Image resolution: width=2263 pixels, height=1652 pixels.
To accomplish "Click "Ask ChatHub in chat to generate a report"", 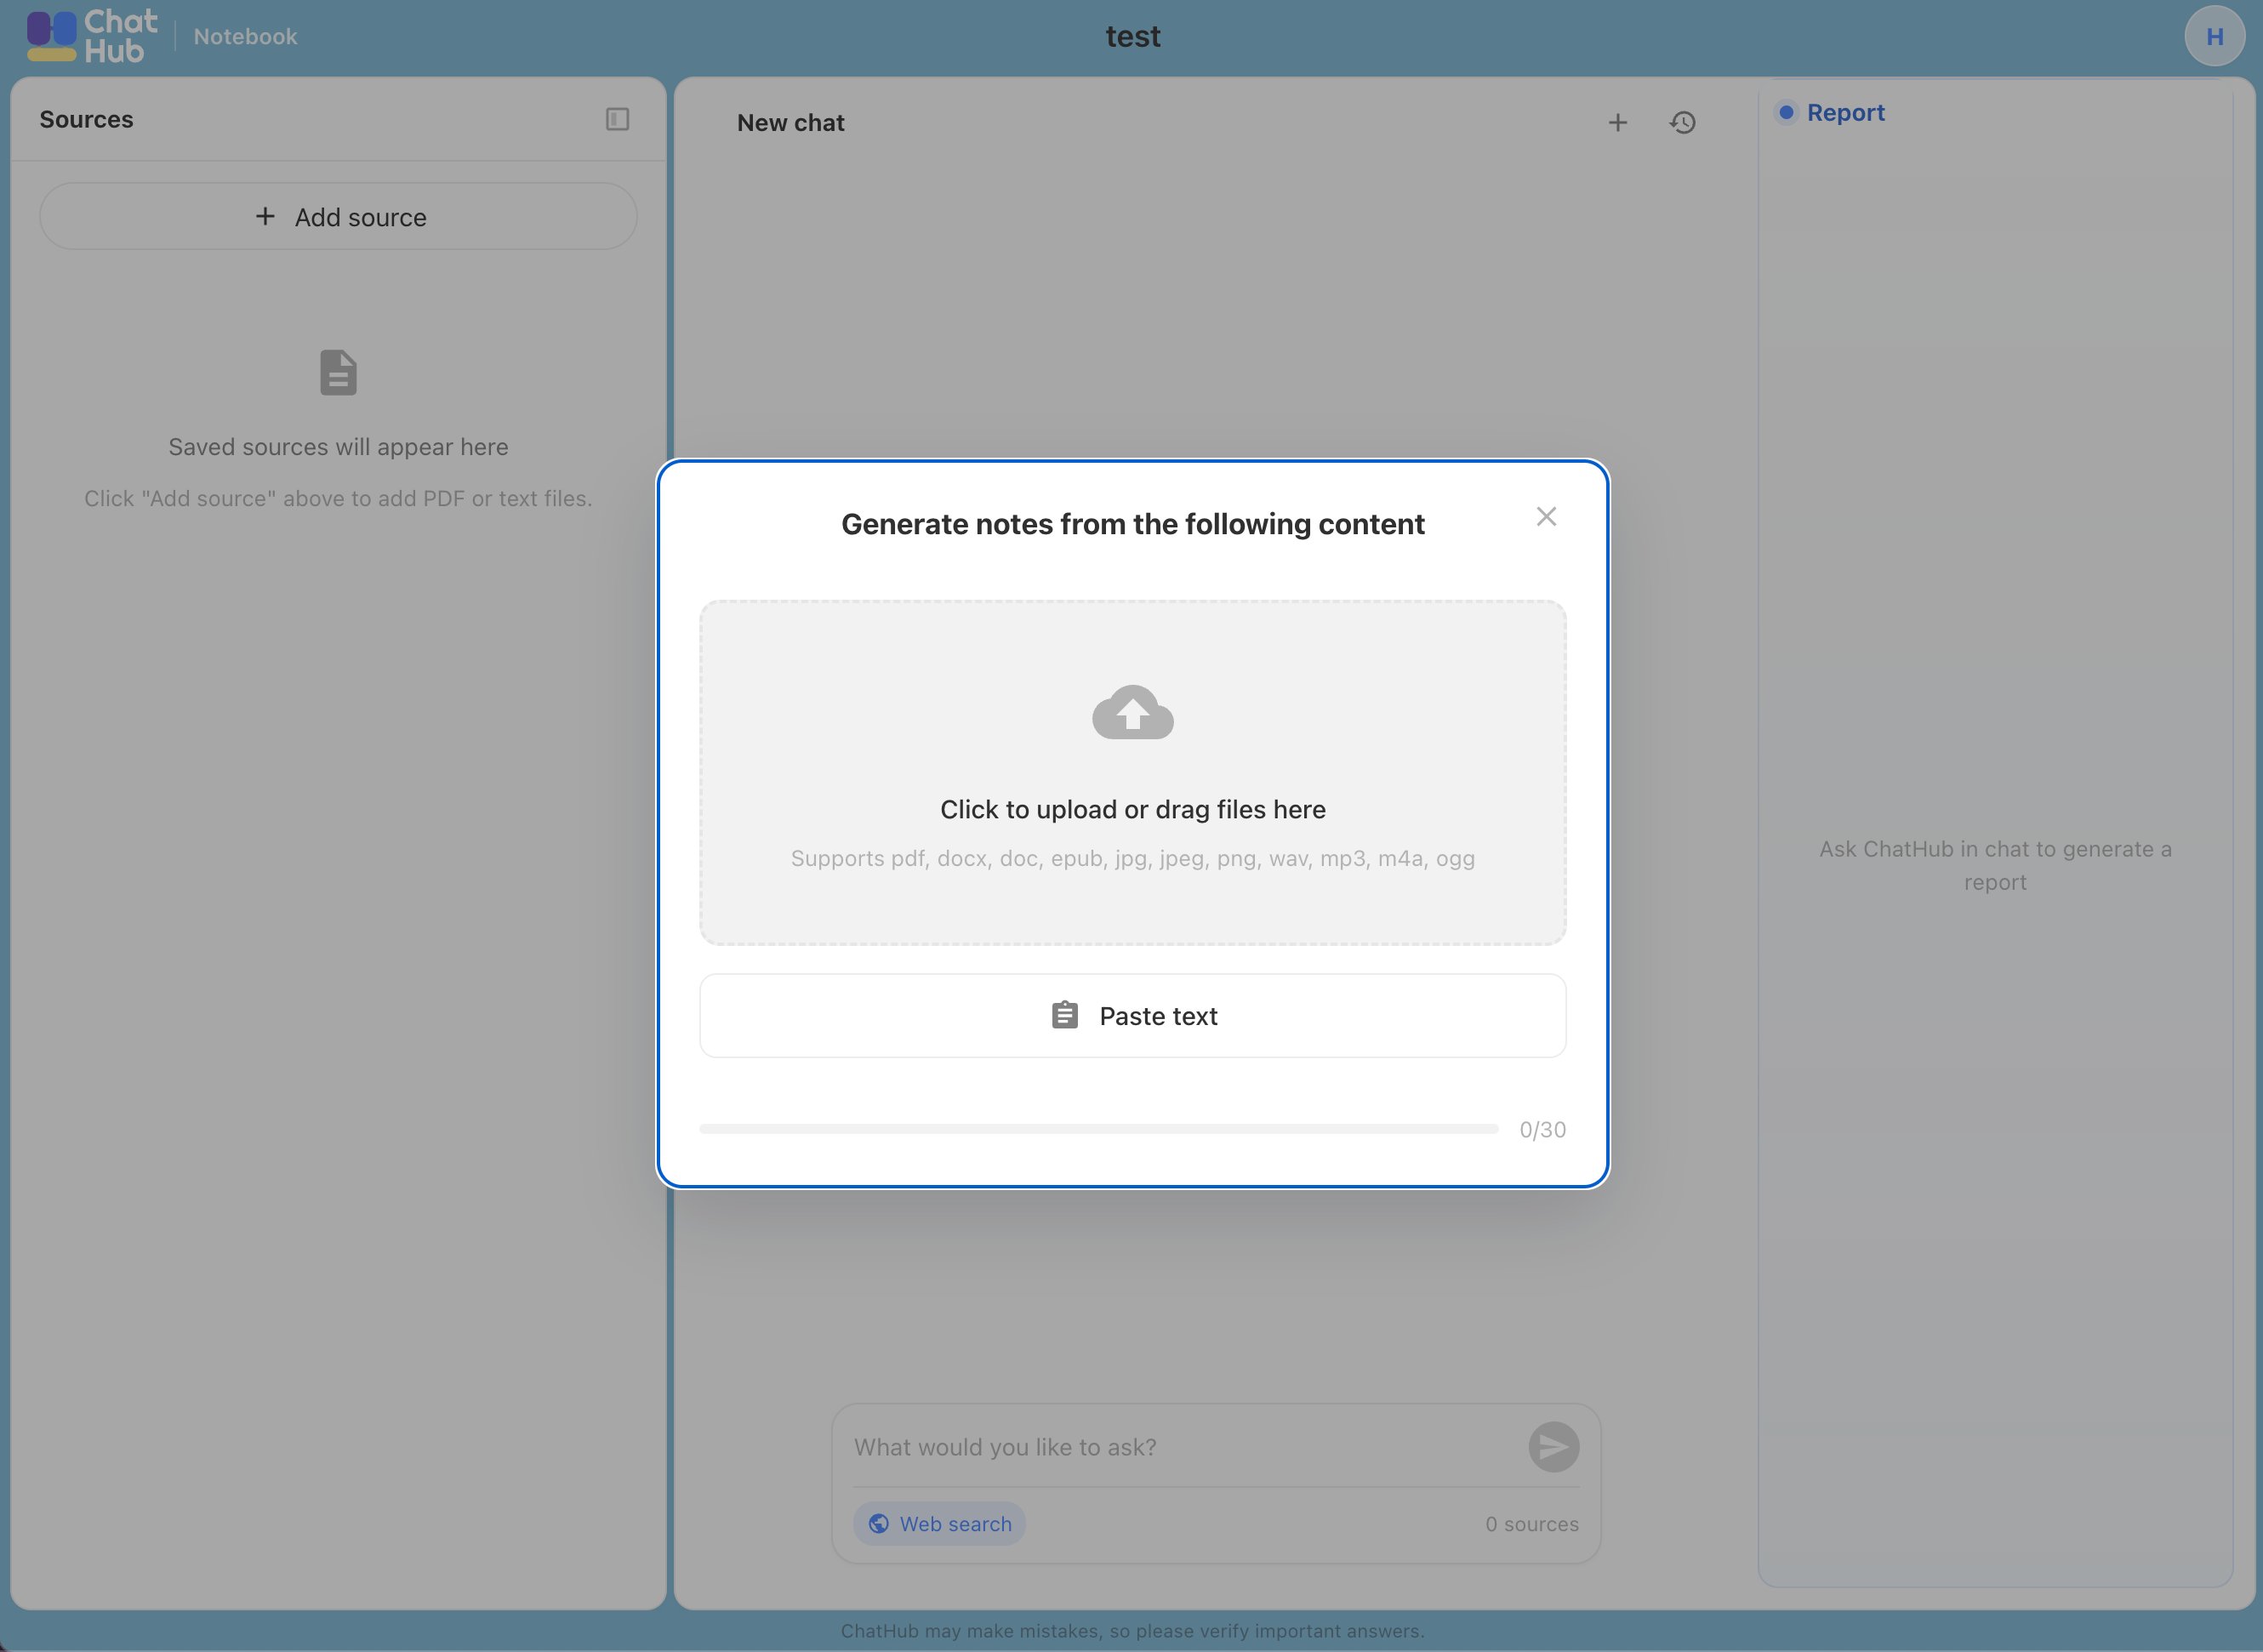I will [1994, 865].
